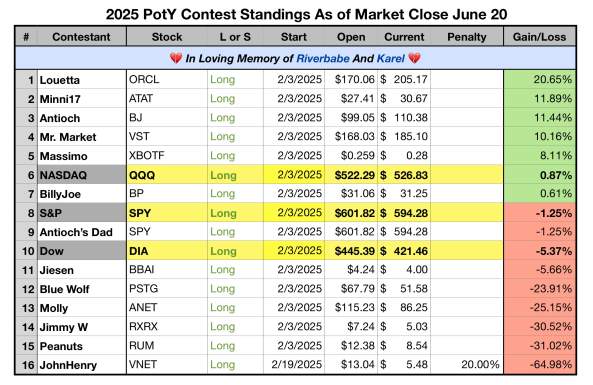The image size is (593, 385).
Task: Click the Penalty column header
Action: pos(467,37)
